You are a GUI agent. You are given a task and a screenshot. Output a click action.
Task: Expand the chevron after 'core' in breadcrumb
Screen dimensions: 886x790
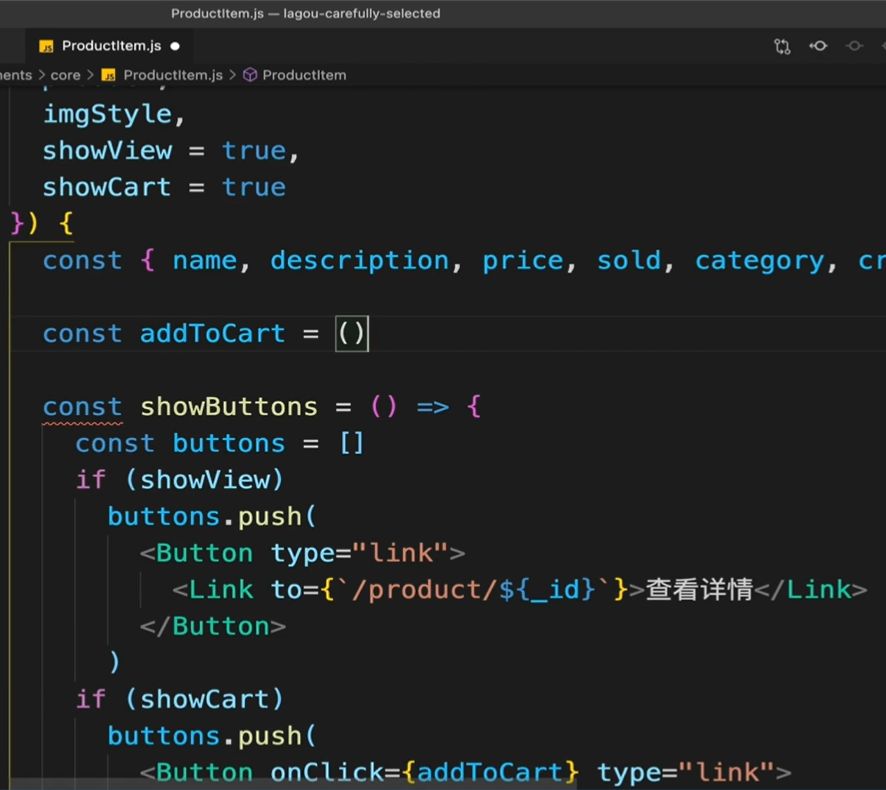pyautogui.click(x=90, y=75)
